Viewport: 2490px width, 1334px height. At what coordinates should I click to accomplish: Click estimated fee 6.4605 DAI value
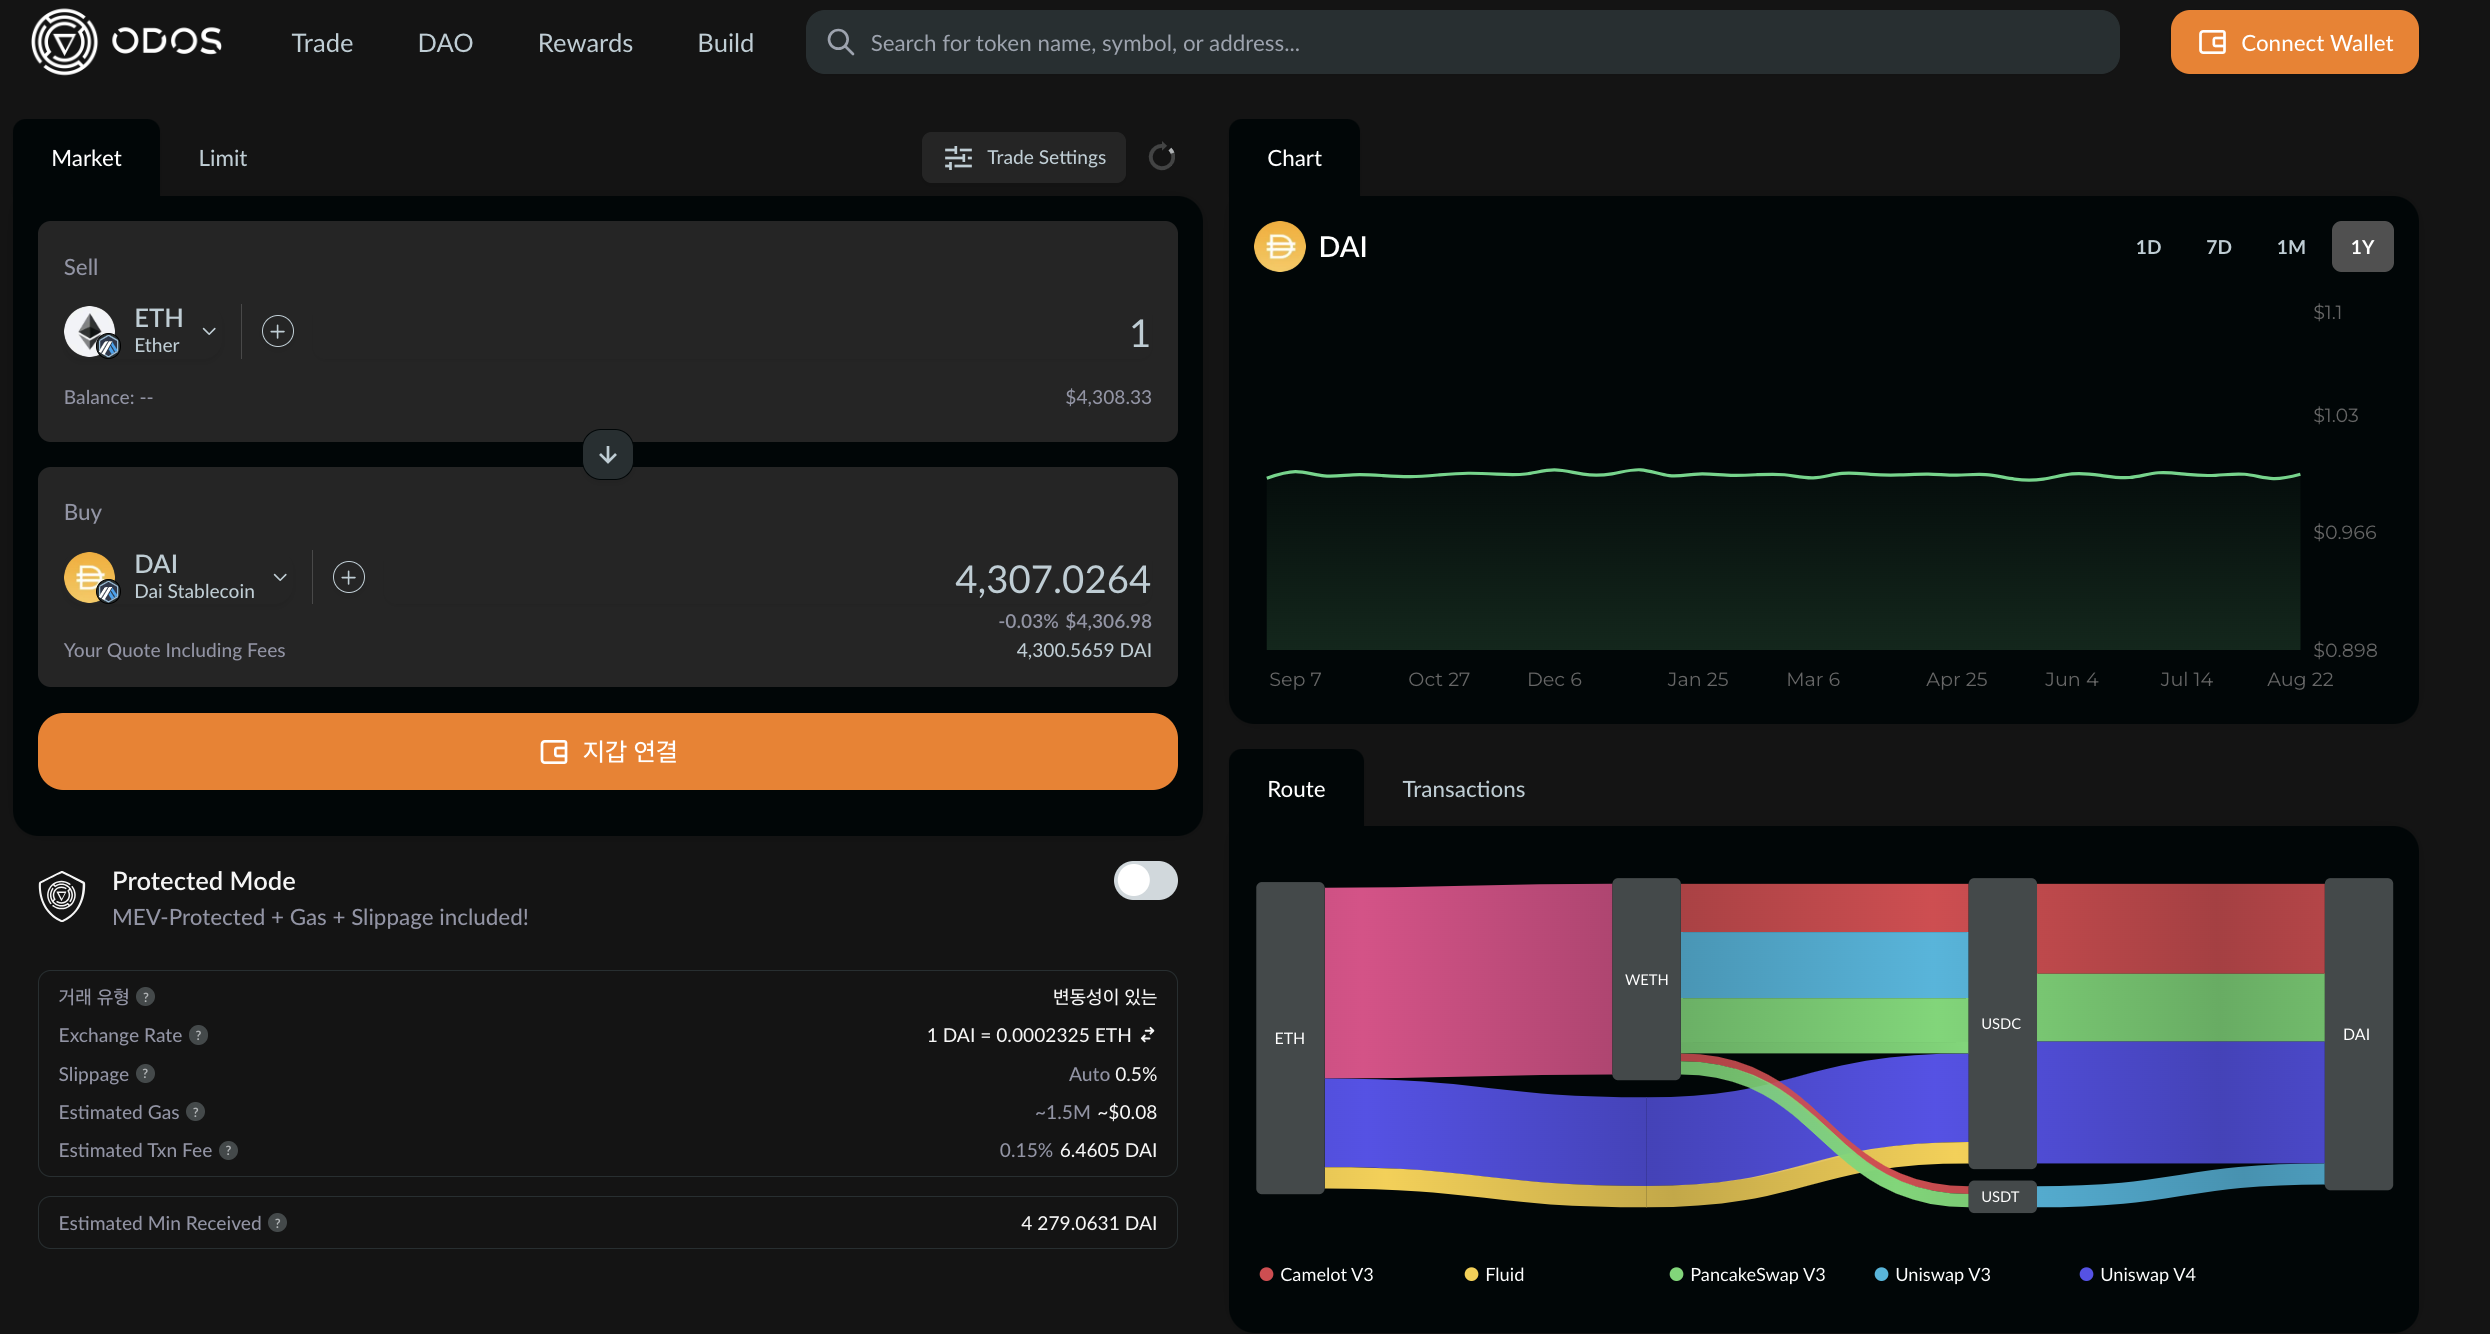click(1108, 1150)
